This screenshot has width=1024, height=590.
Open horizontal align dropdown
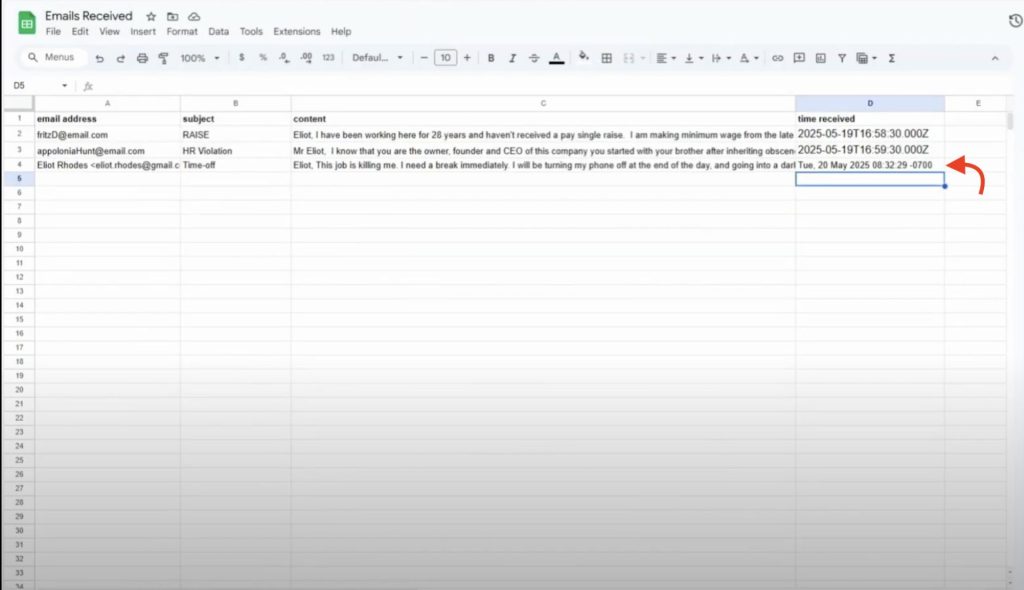[665, 58]
